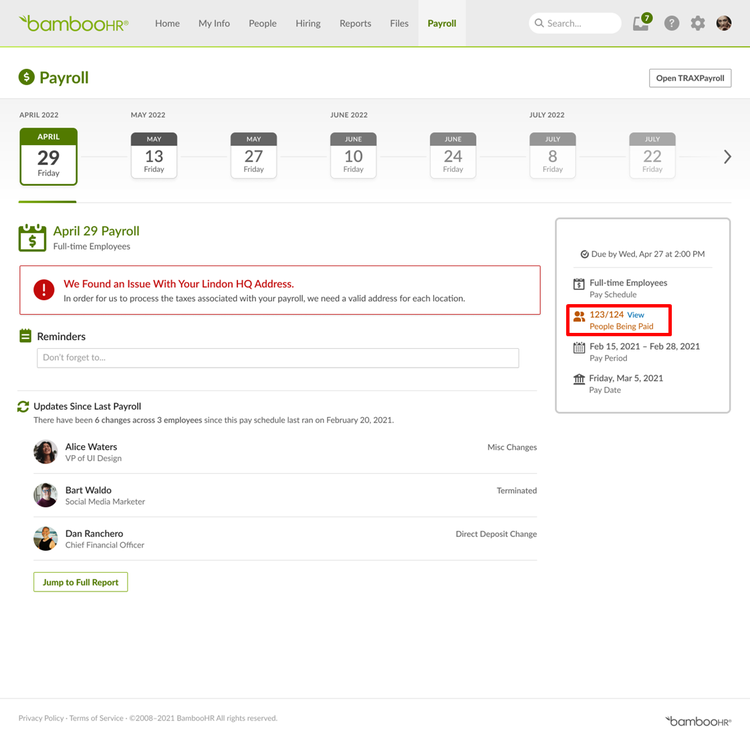Open the Files tab

(399, 23)
